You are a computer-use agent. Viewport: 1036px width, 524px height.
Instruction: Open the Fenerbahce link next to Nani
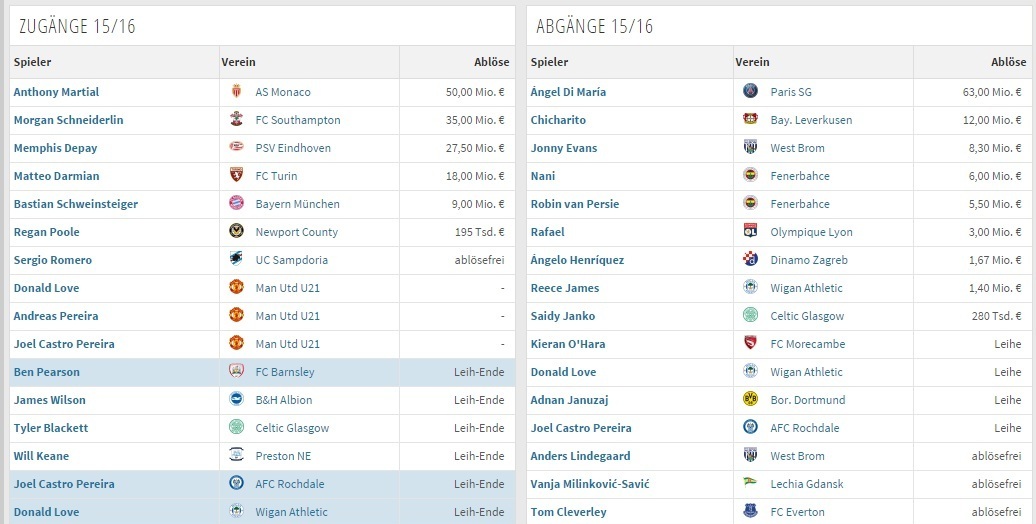800,176
